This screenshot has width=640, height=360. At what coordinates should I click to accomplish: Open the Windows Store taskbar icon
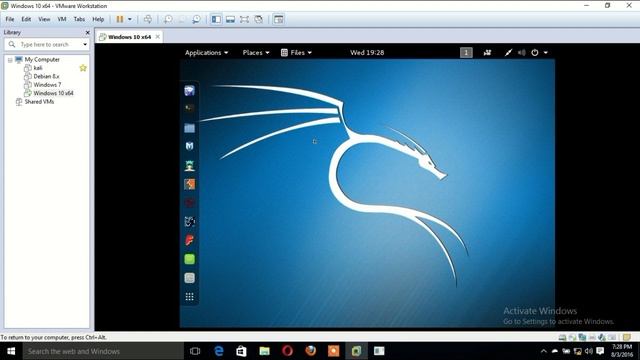click(x=242, y=351)
